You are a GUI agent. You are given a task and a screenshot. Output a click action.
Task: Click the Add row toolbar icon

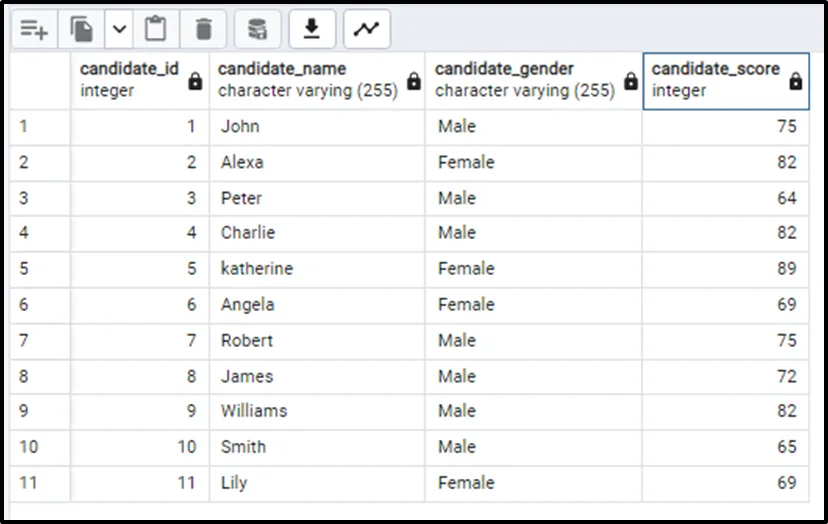coord(34,30)
